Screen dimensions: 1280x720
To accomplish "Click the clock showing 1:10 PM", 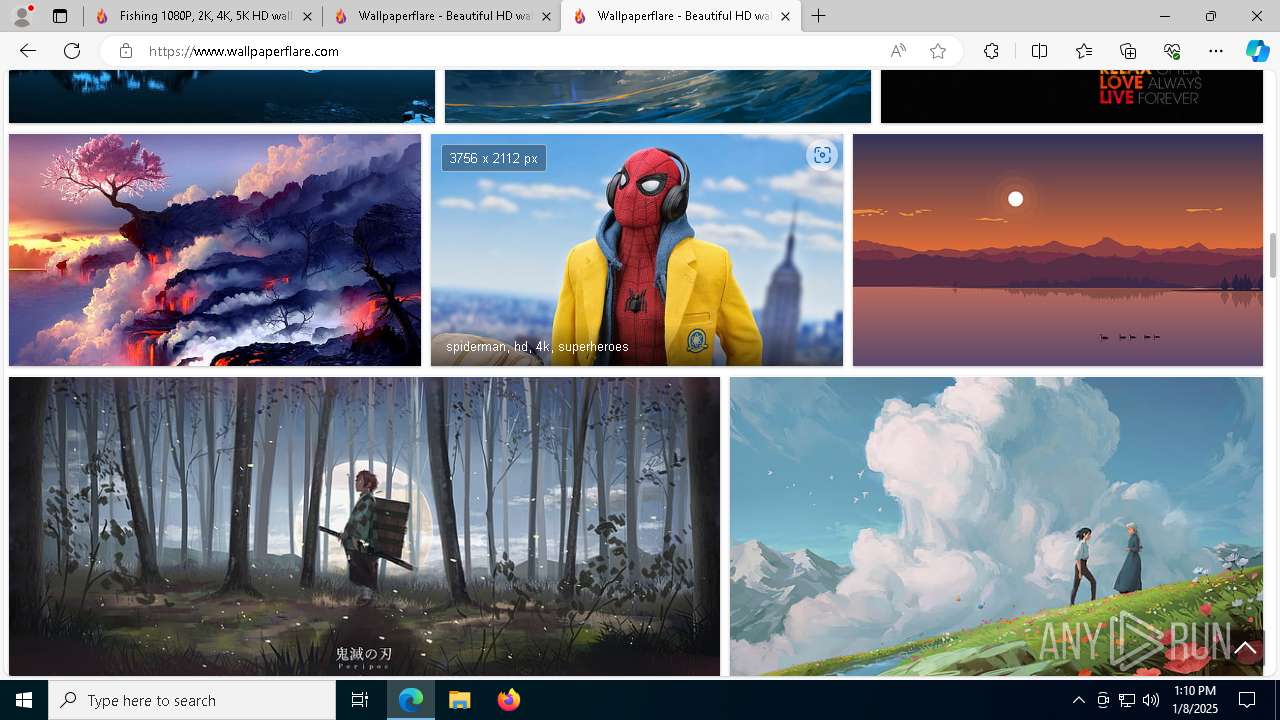I will coord(1195,691).
